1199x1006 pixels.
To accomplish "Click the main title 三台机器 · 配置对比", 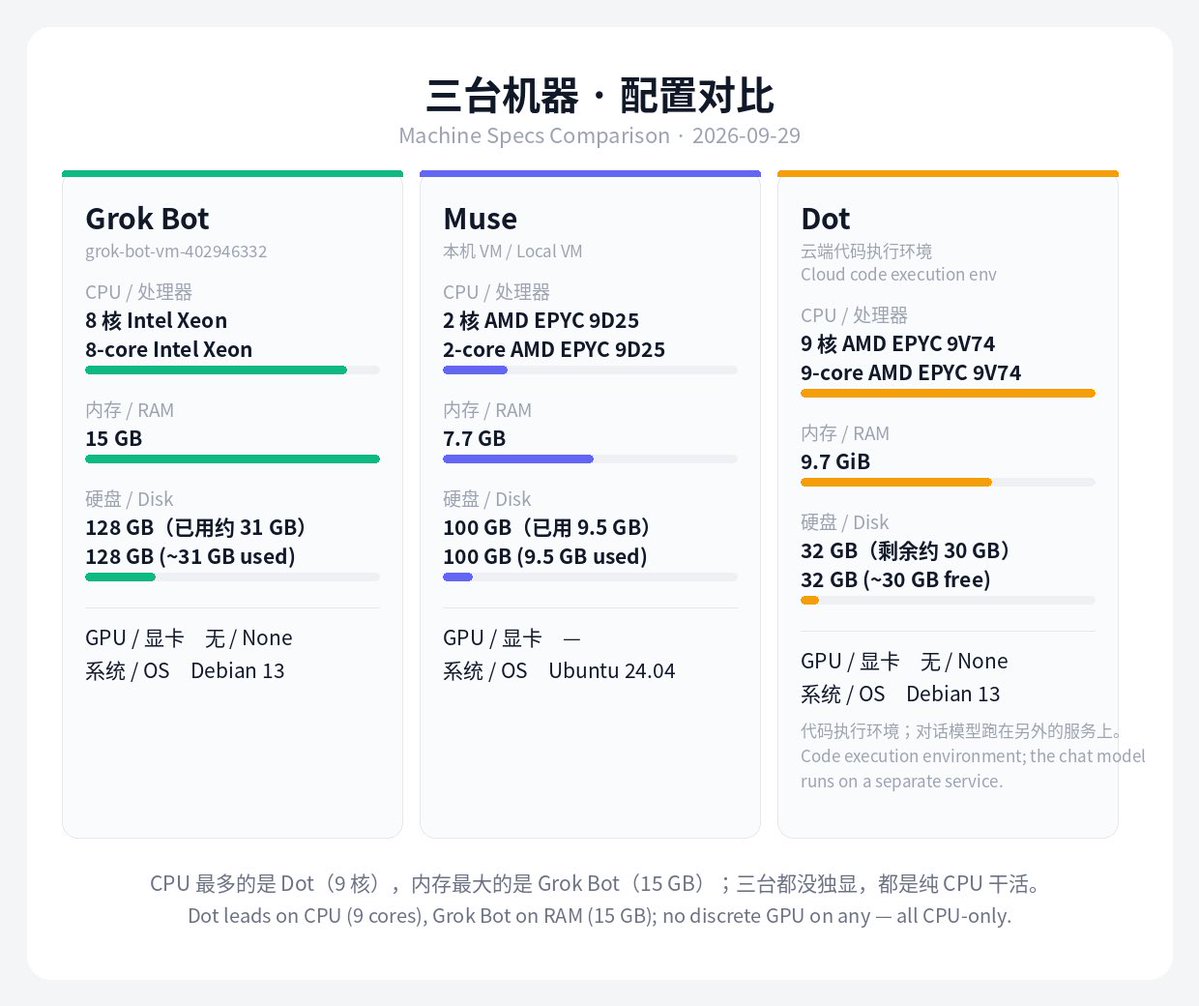I will point(600,96).
